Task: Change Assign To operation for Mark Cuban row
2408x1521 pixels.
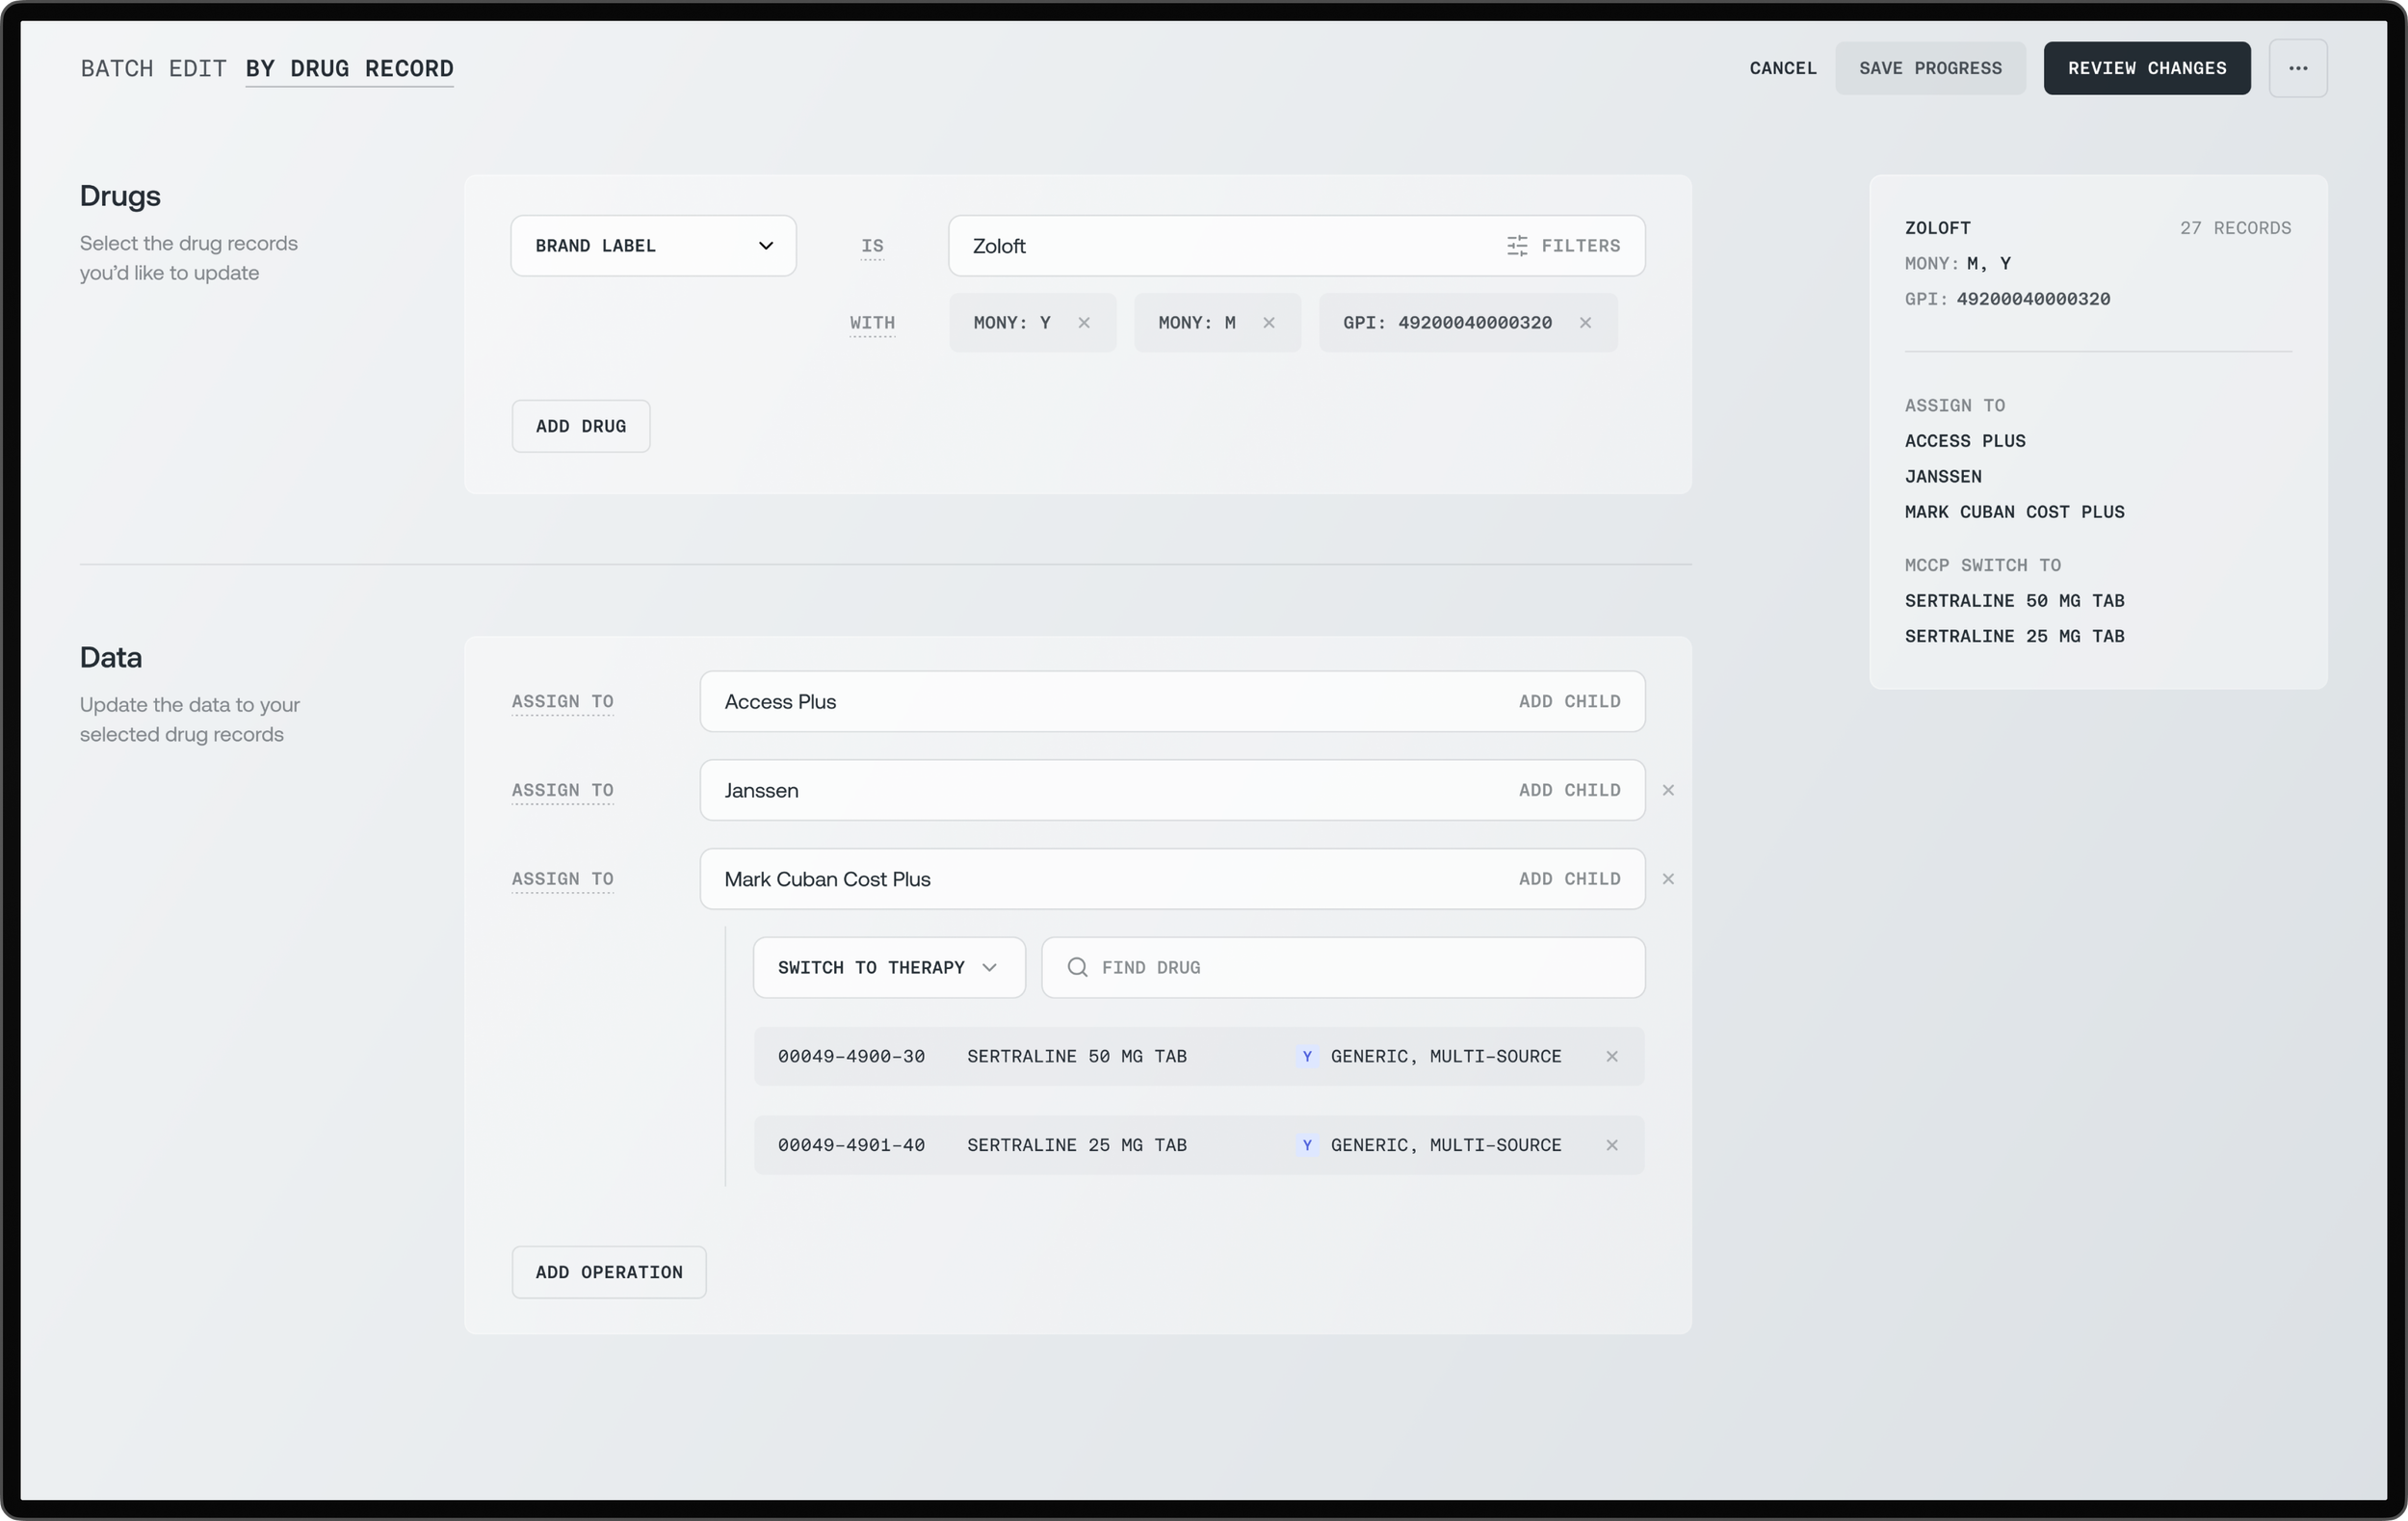Action: (562, 879)
